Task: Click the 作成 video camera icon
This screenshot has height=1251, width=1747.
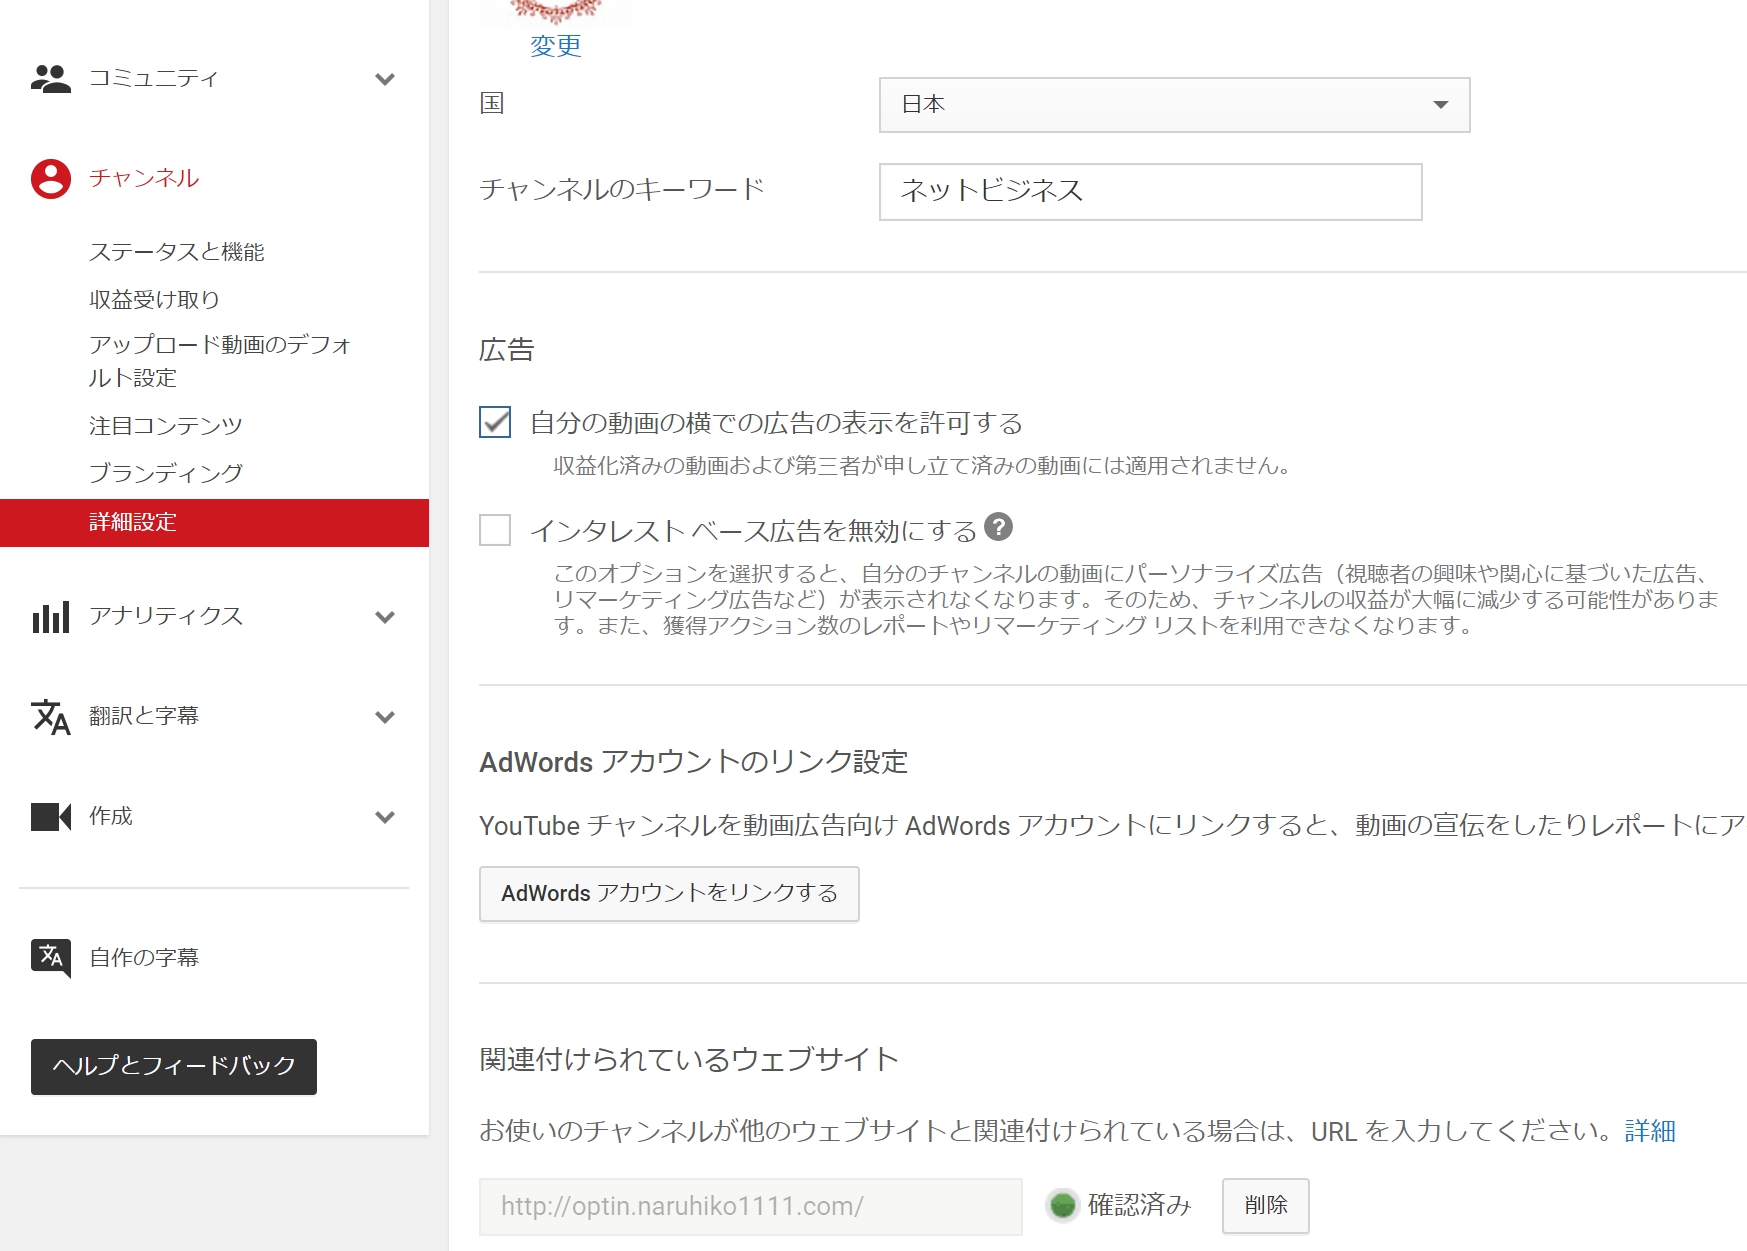Action: point(51,817)
